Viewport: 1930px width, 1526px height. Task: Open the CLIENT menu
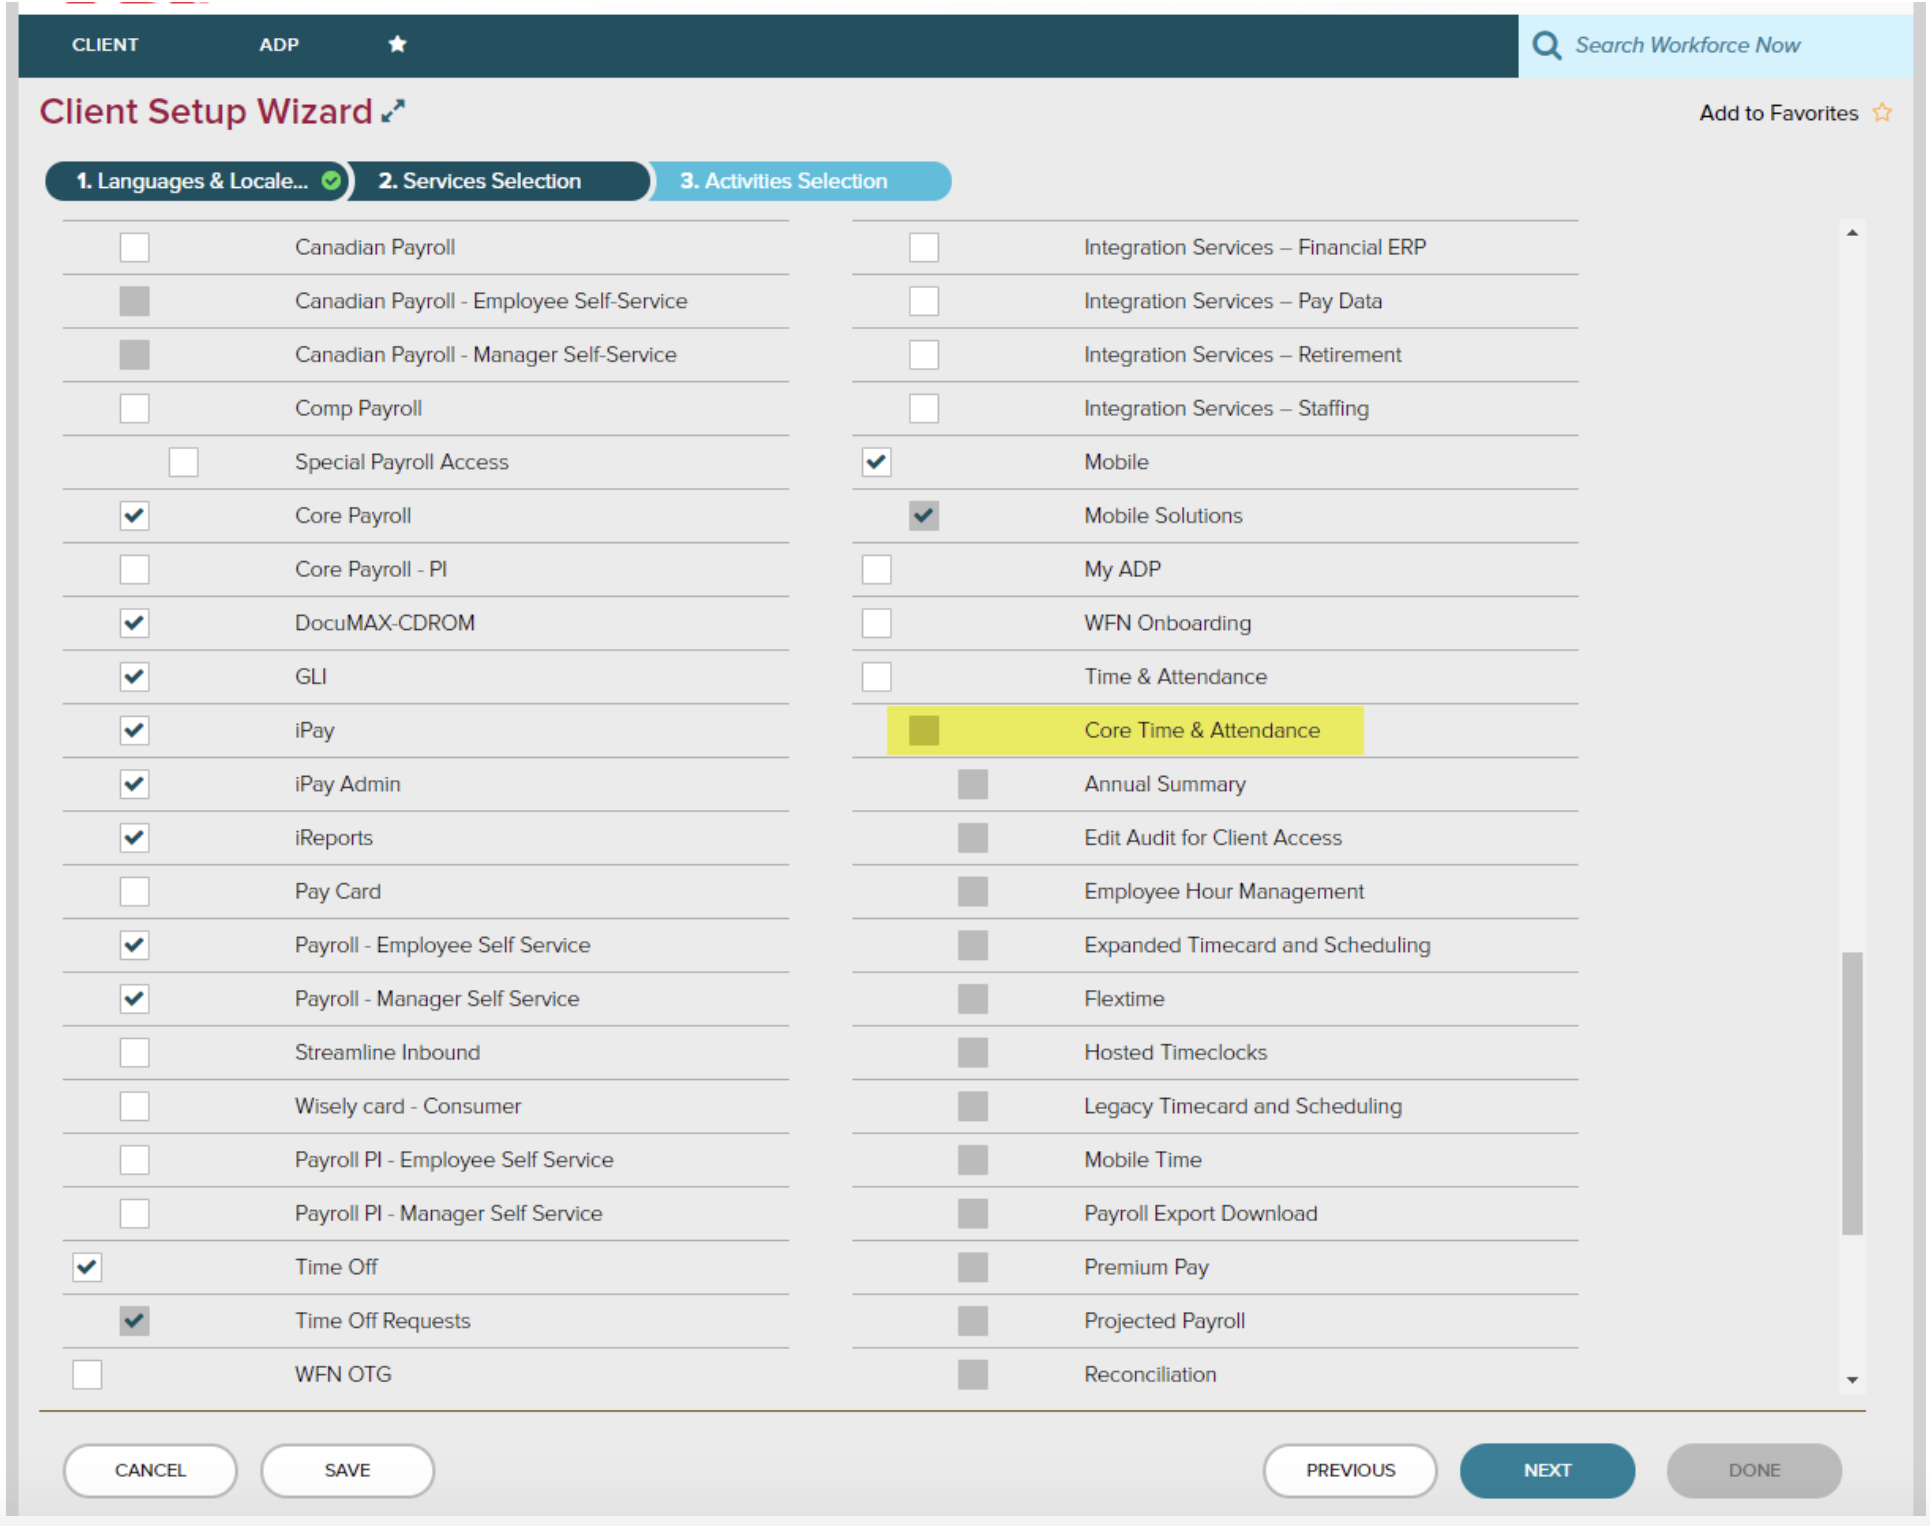click(105, 45)
